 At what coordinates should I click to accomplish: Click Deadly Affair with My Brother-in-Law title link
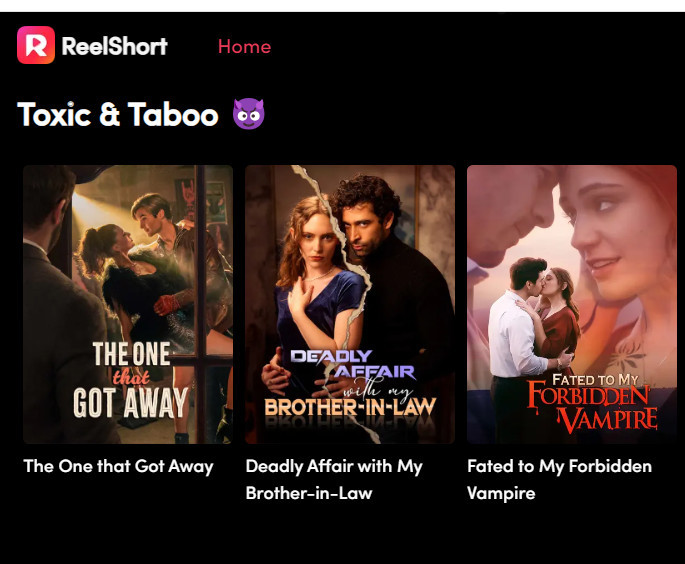[x=334, y=480]
